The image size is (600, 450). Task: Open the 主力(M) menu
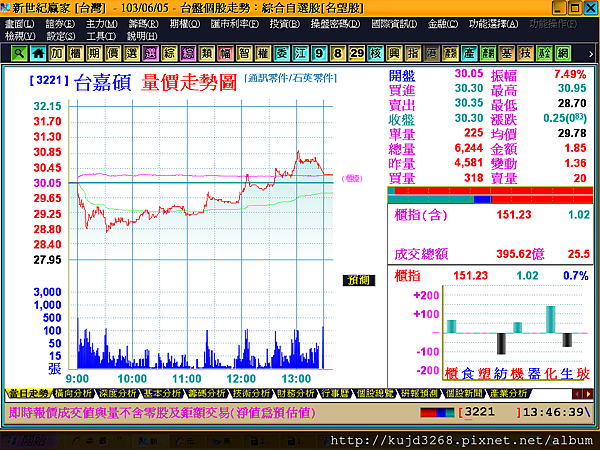[101, 24]
